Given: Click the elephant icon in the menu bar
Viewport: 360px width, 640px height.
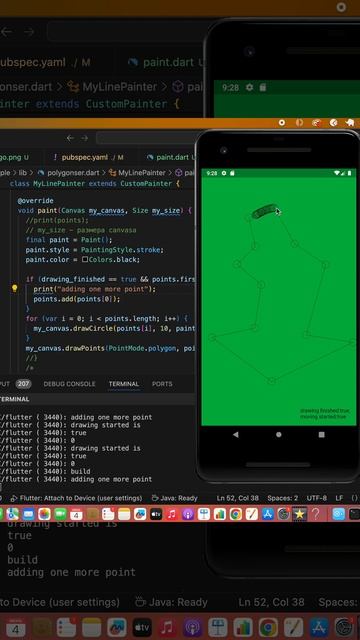Looking at the screenshot, I should click(x=349, y=122).
